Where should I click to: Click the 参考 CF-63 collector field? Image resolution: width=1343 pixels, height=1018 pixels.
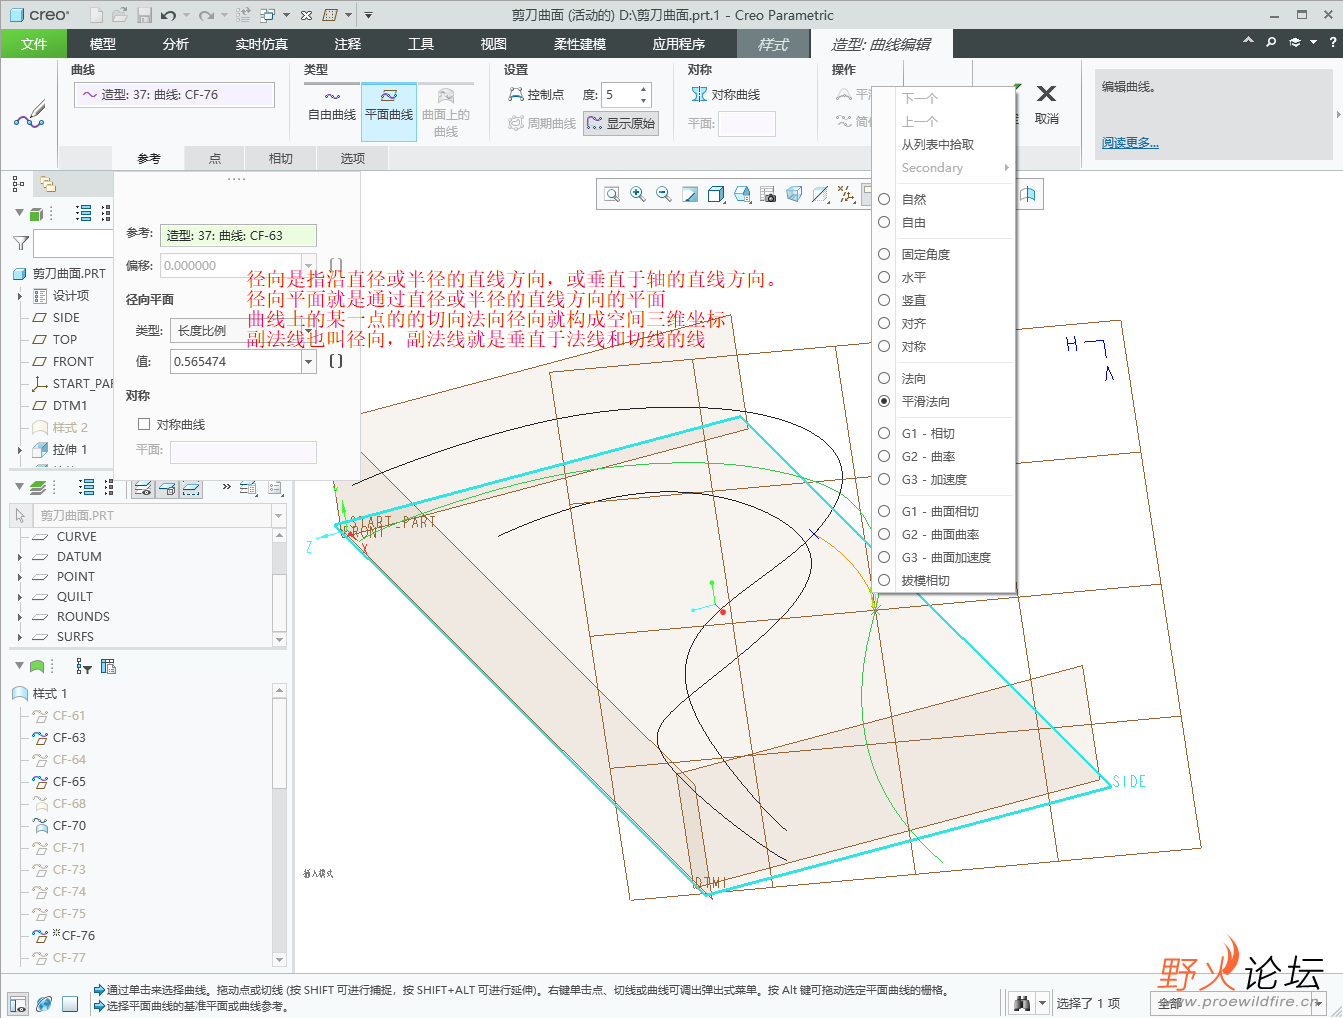coord(239,236)
